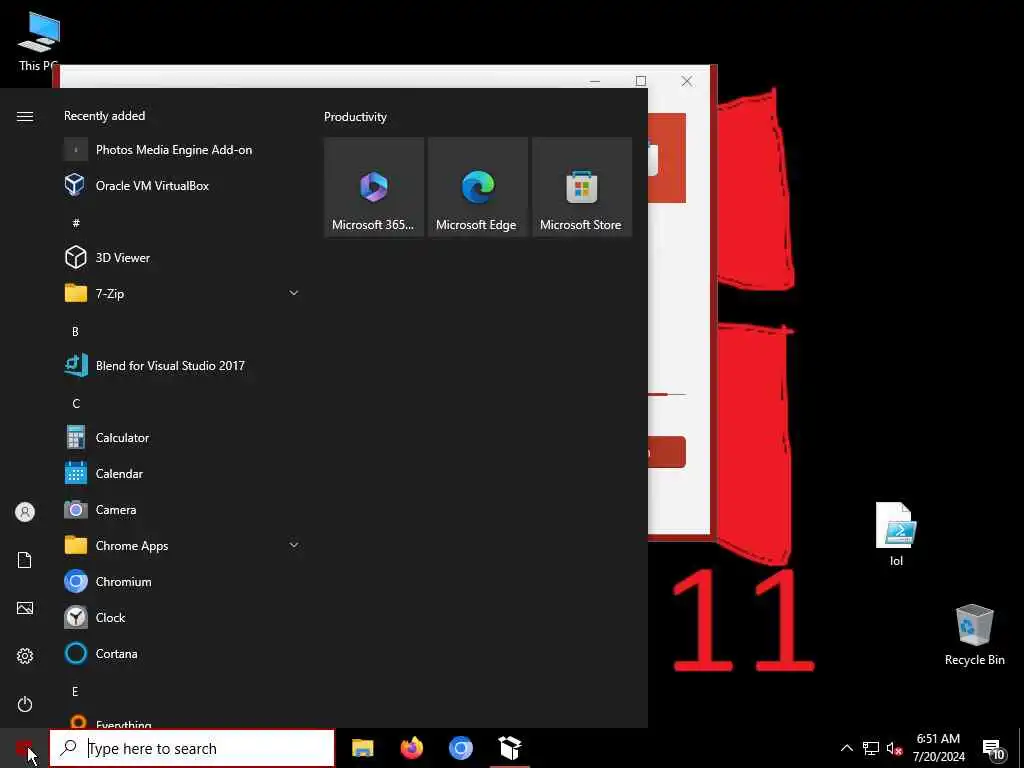The image size is (1024, 768).
Task: Open Documents from the Start sidebar
Action: point(25,560)
